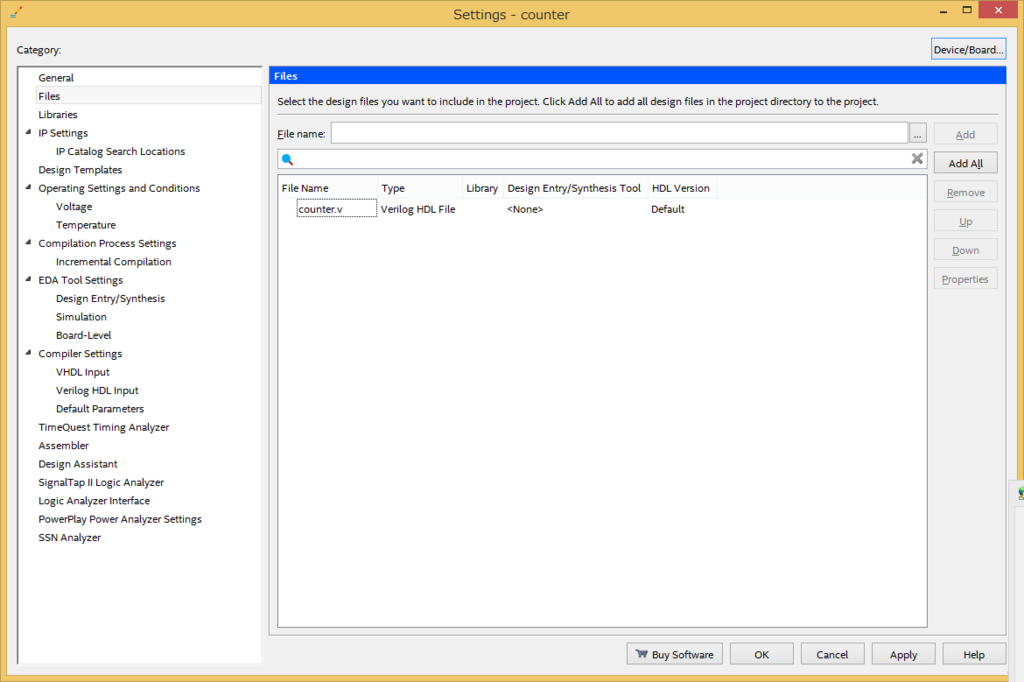Select the Simulation category
The width and height of the screenshot is (1024, 682).
pos(81,317)
